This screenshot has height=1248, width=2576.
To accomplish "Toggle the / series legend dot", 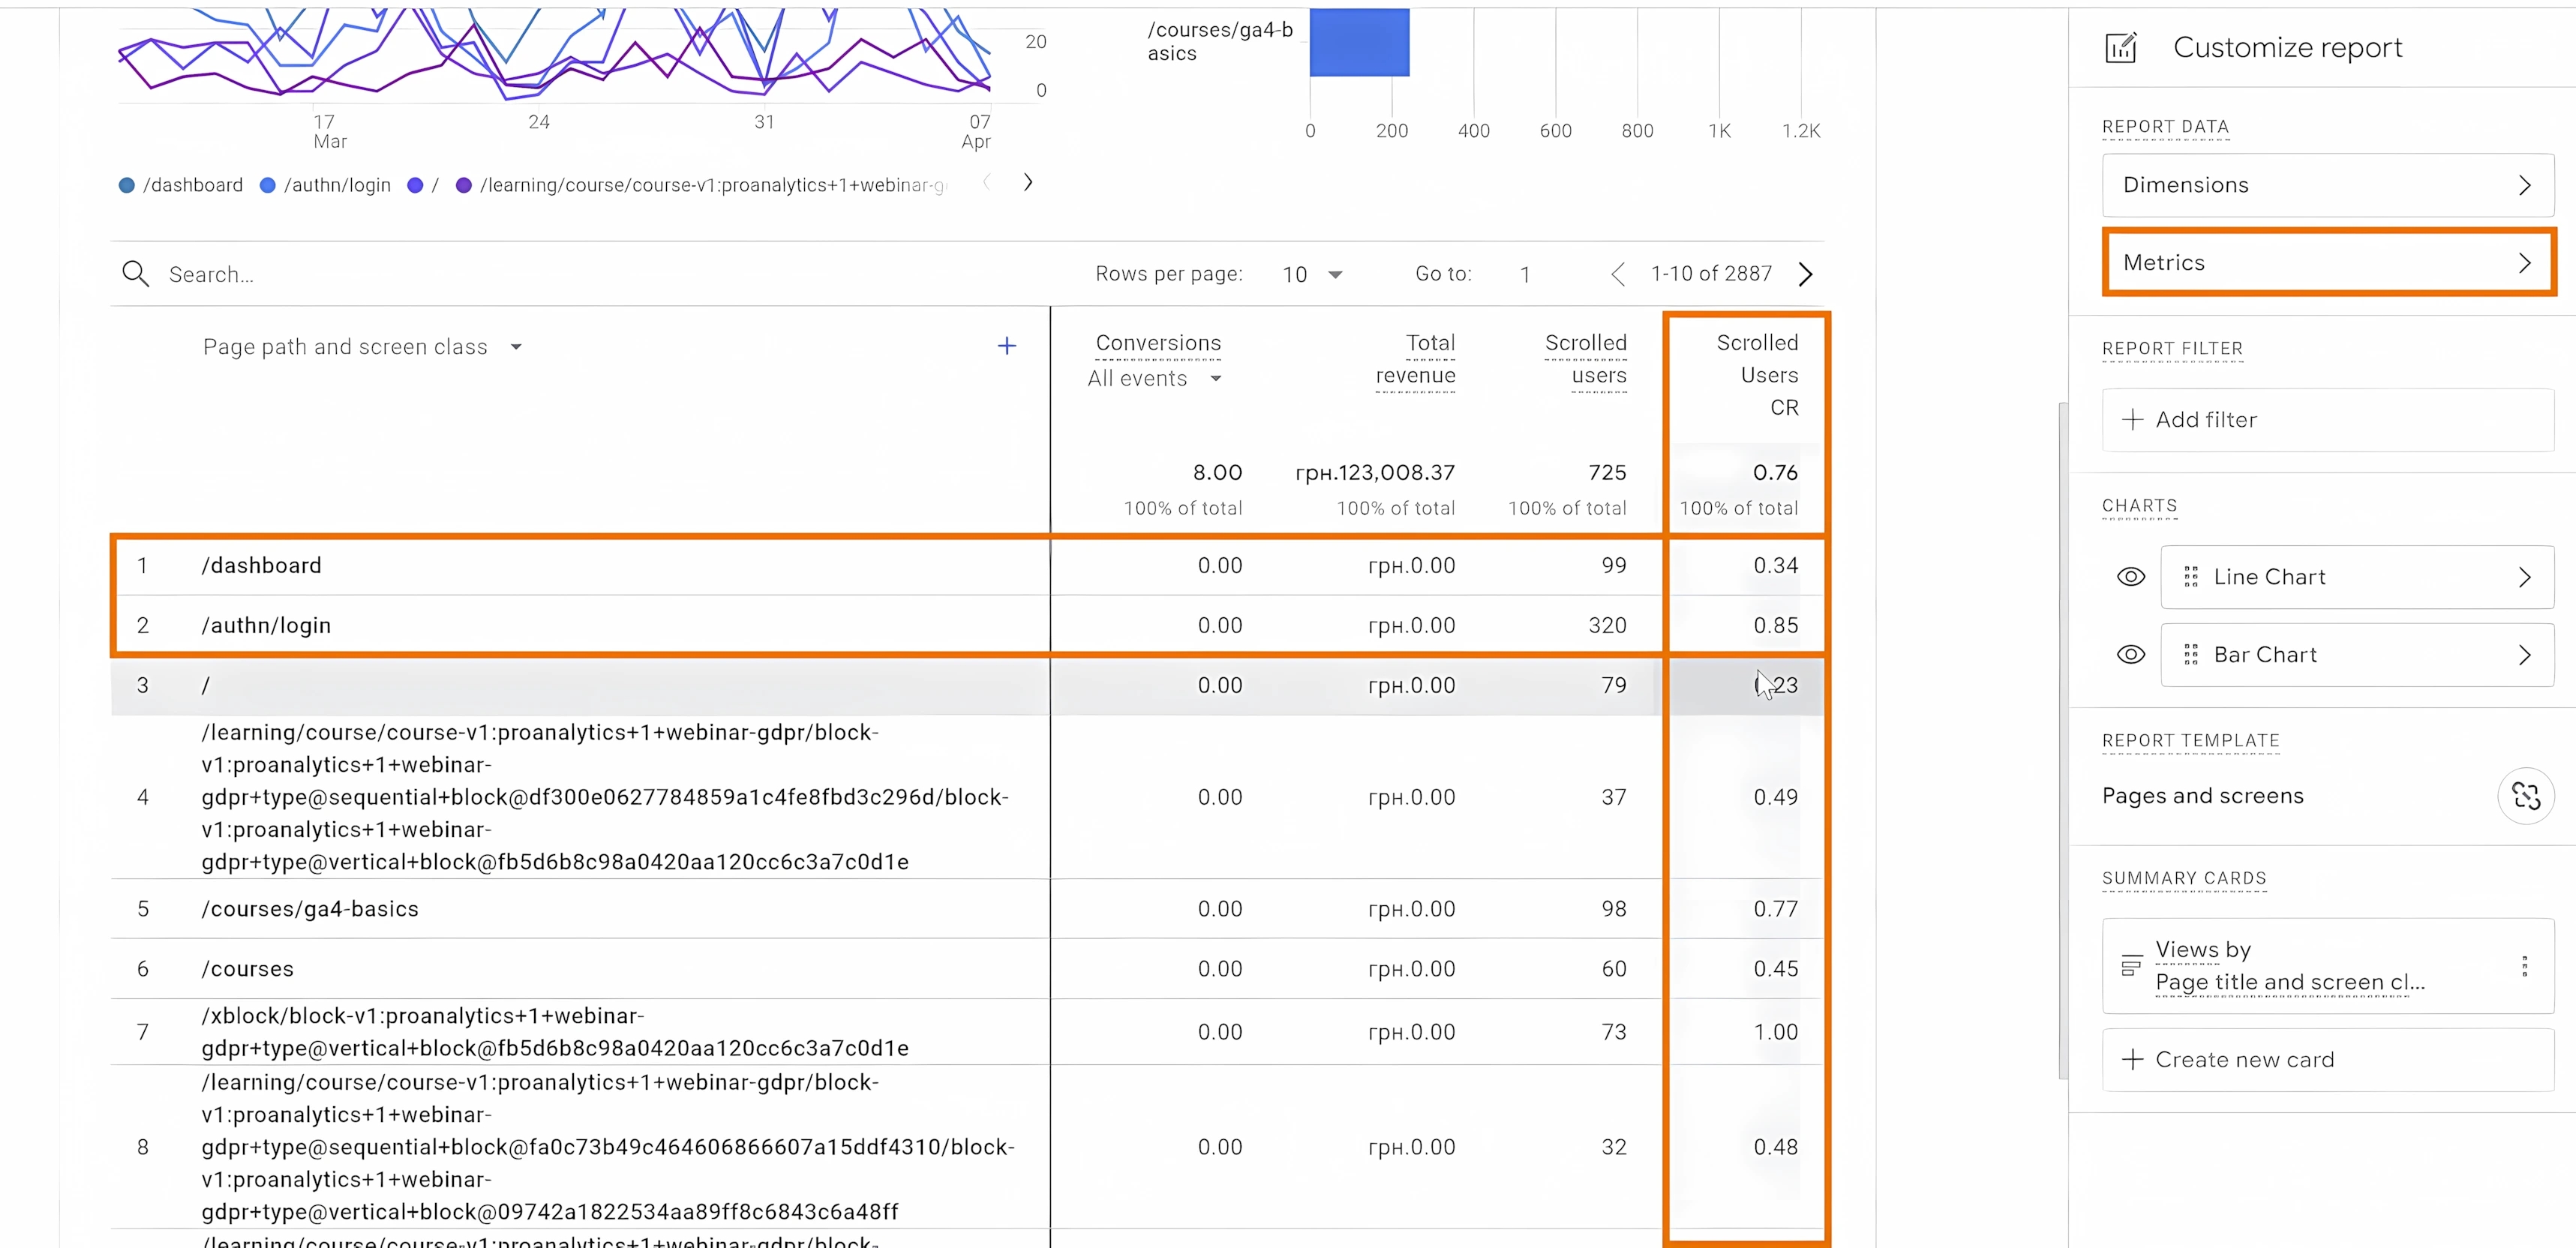I will (x=415, y=185).
